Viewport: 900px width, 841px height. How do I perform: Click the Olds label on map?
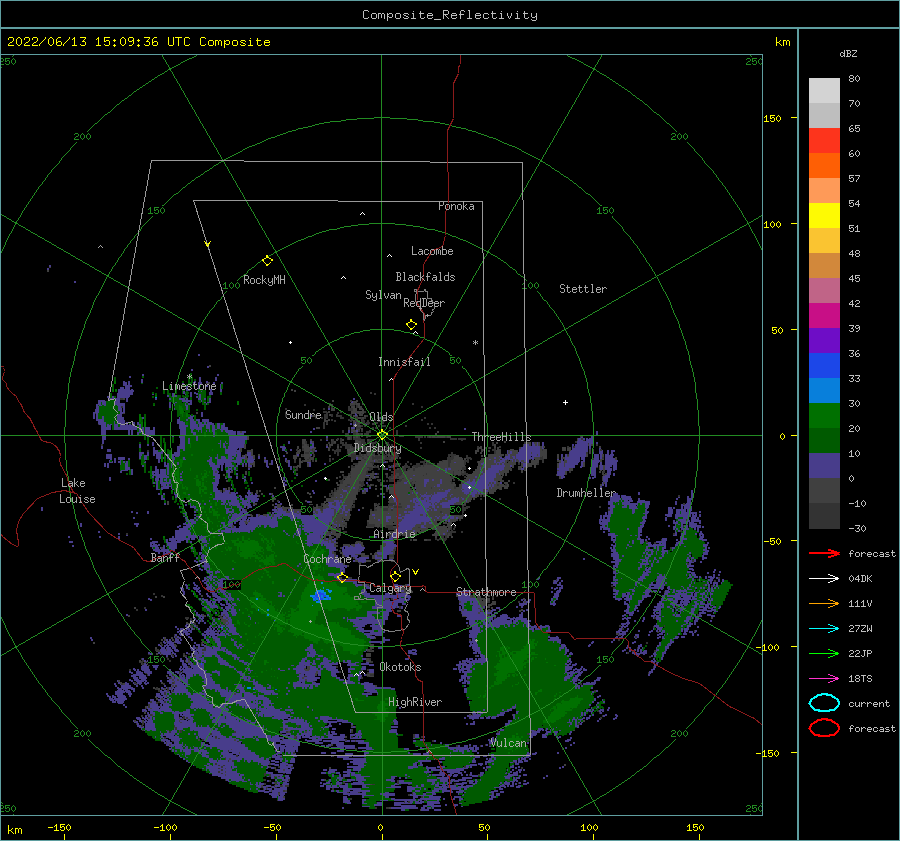point(381,417)
